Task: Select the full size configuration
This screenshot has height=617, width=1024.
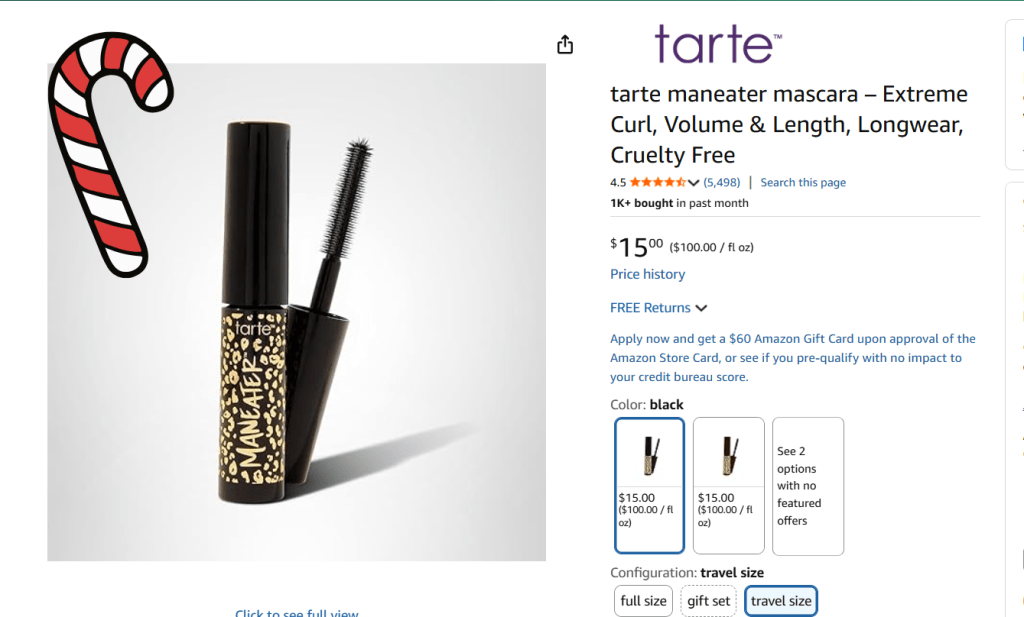Action: (x=643, y=601)
